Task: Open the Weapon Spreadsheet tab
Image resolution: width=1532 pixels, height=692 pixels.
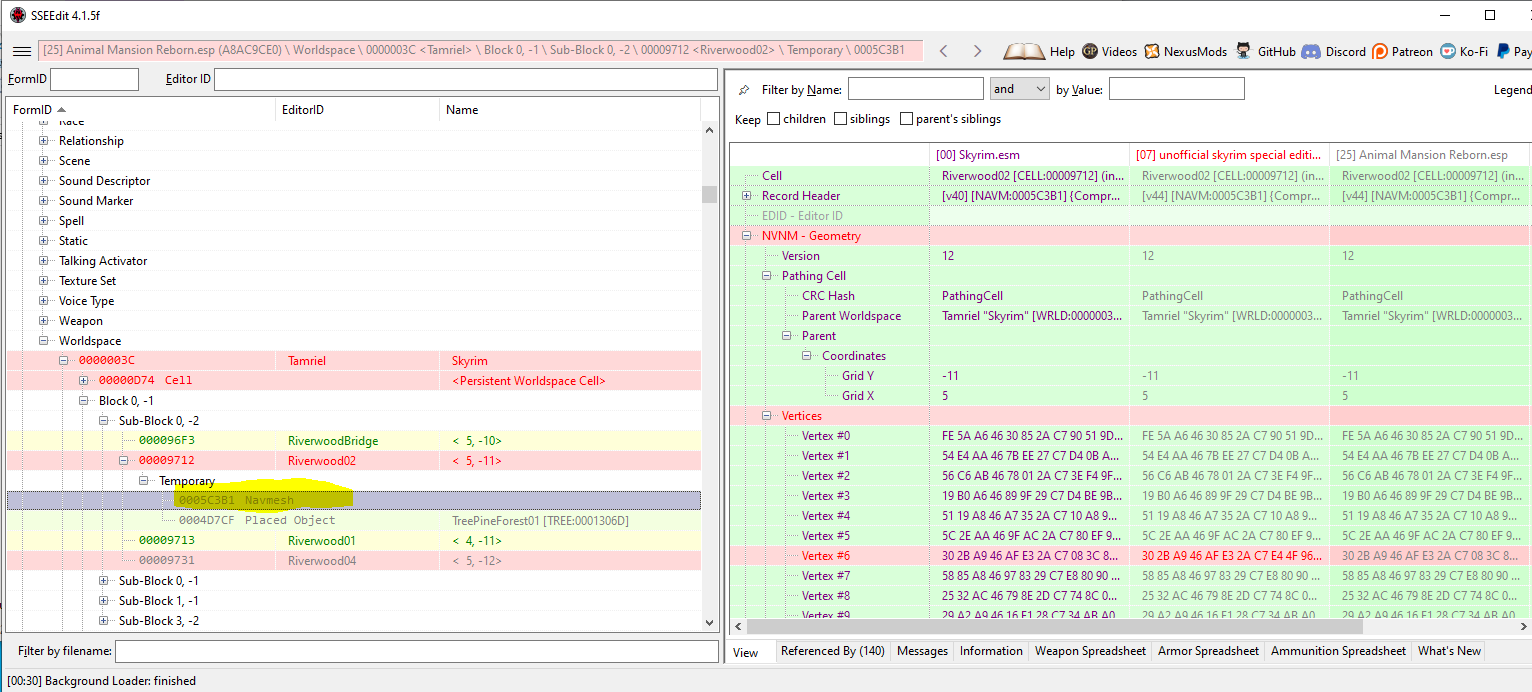Action: [x=1090, y=651]
